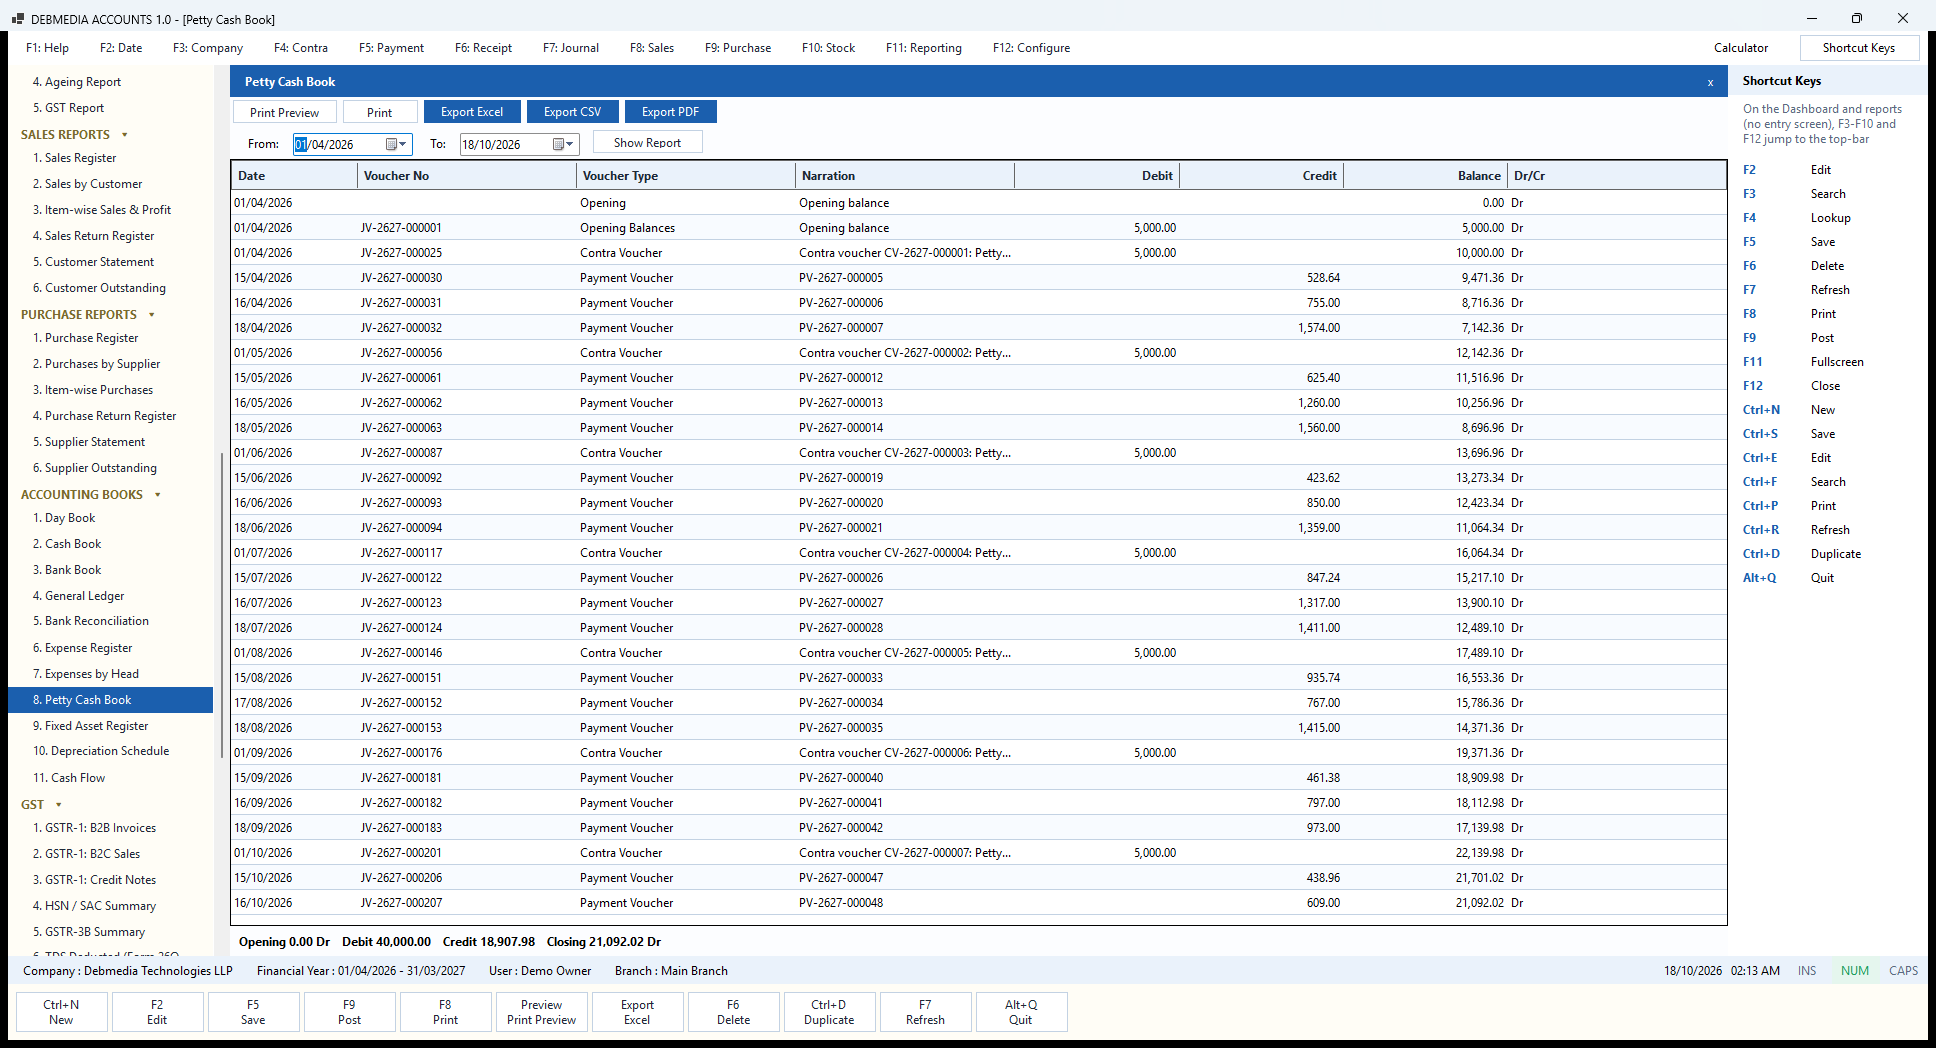Click the Export Excel blue button
Screen dimensions: 1936x1048
tap(472, 112)
